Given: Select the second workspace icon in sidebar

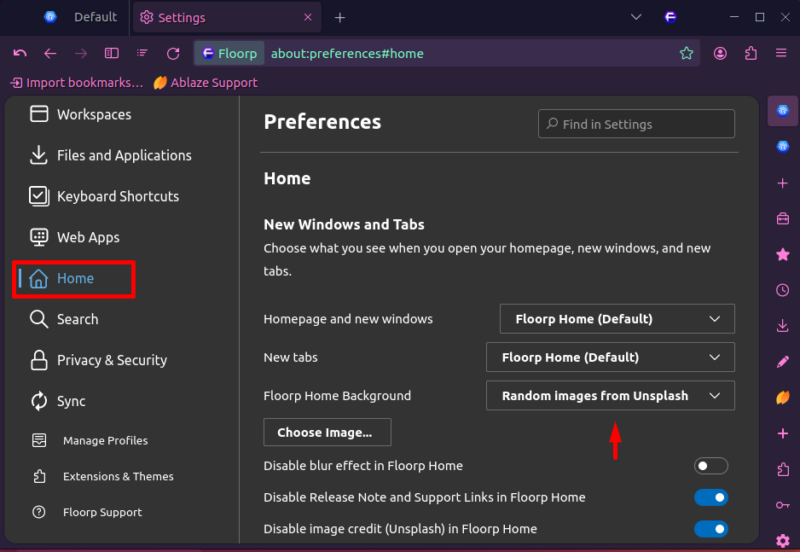Looking at the screenshot, I should (x=783, y=147).
